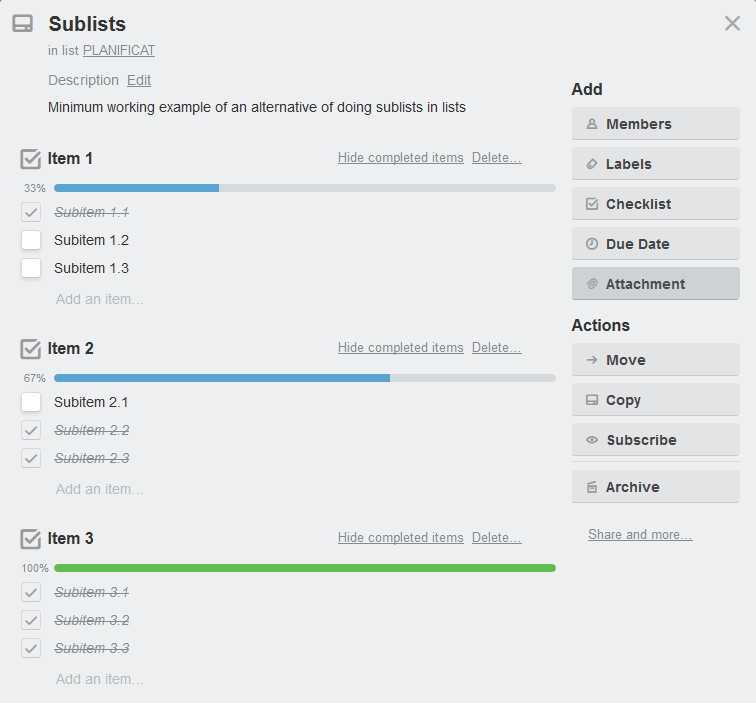
Task: Click the Item 2 checklist icon
Action: (x=31, y=349)
